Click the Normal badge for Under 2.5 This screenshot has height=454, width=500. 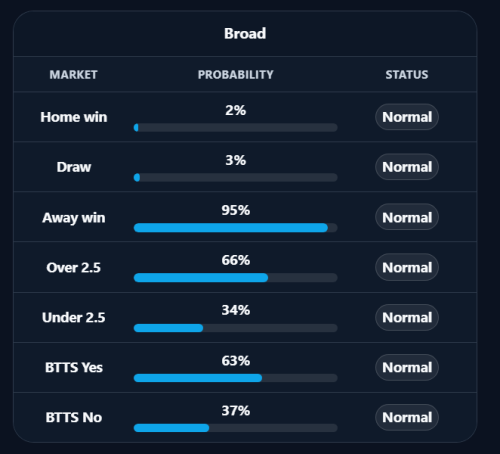pos(407,317)
